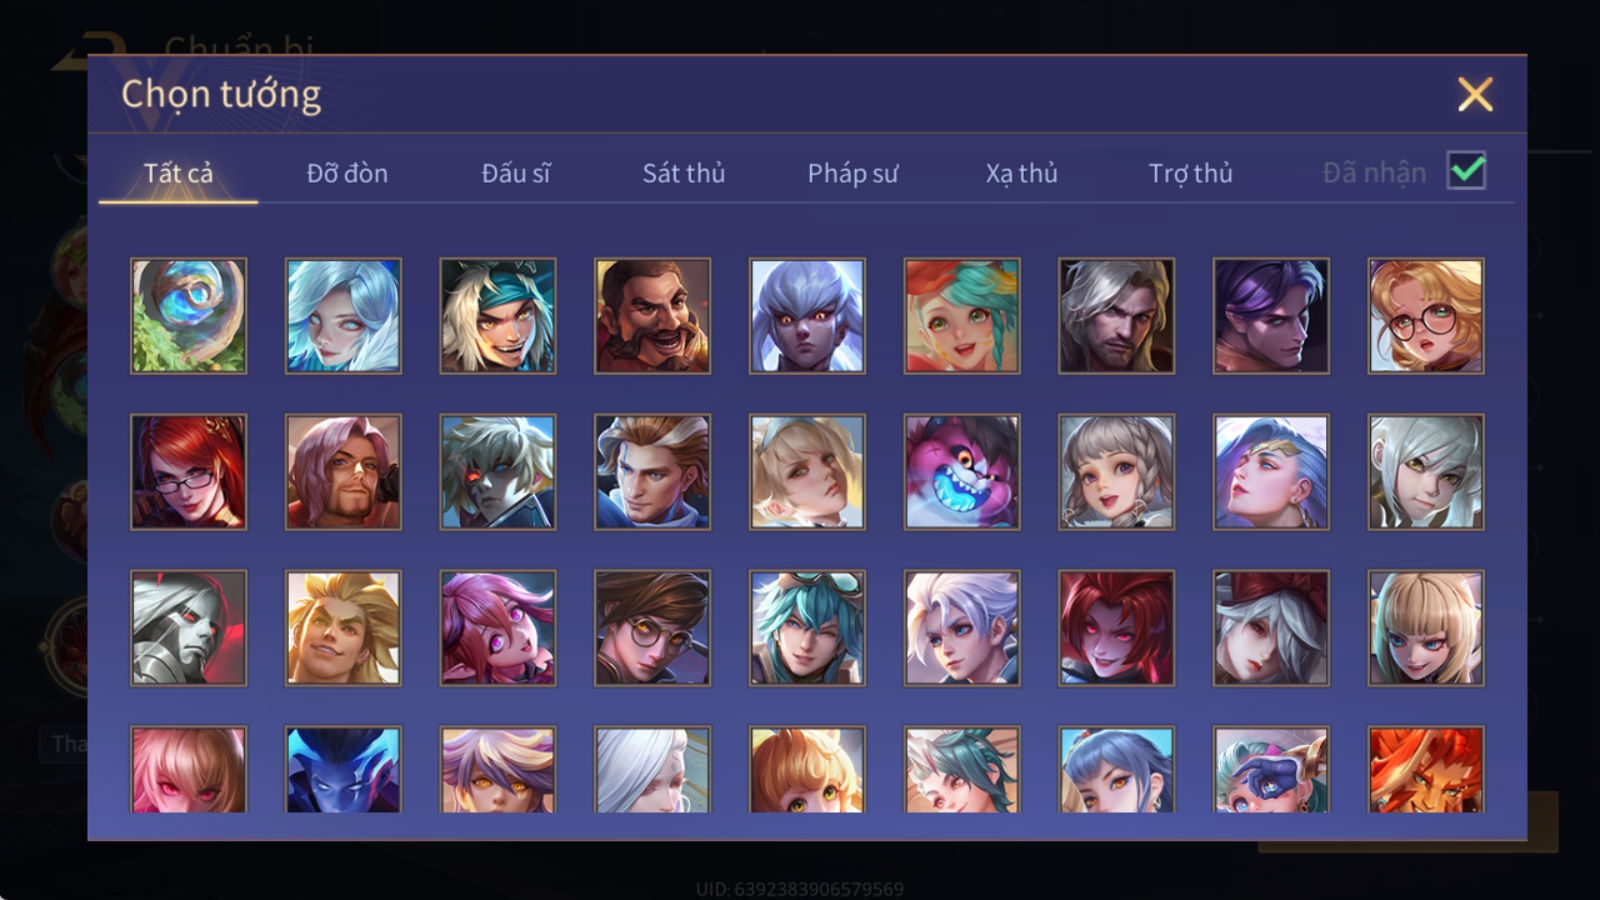Select the swirling galaxy orb hero portrait
The image size is (1600, 900).
(x=188, y=316)
